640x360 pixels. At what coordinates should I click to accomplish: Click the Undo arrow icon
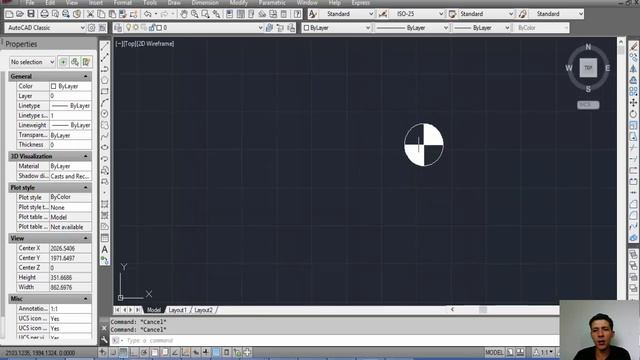pyautogui.click(x=148, y=14)
